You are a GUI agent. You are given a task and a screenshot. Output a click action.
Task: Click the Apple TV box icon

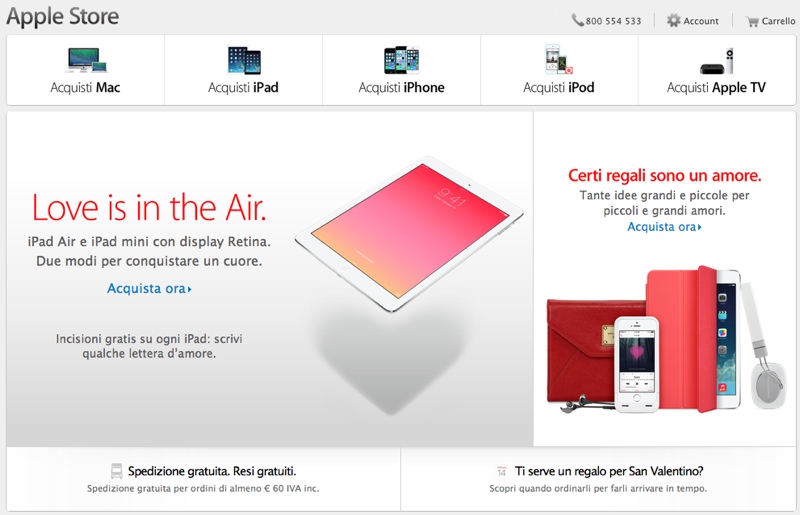(x=717, y=61)
